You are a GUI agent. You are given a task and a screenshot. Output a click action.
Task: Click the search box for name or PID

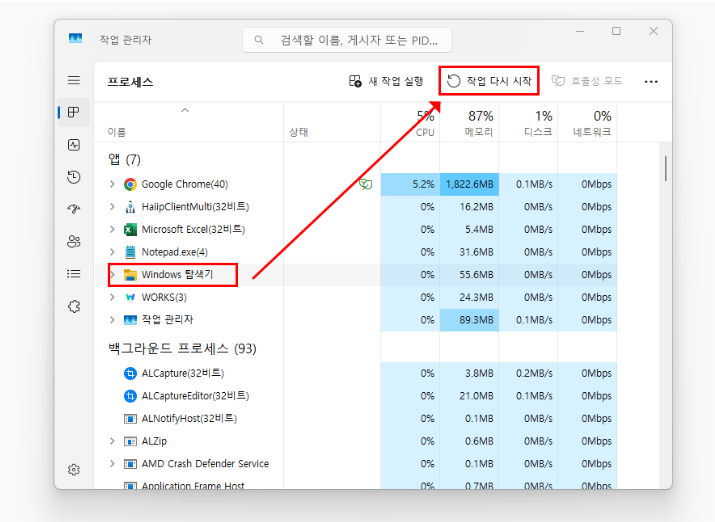(x=347, y=40)
